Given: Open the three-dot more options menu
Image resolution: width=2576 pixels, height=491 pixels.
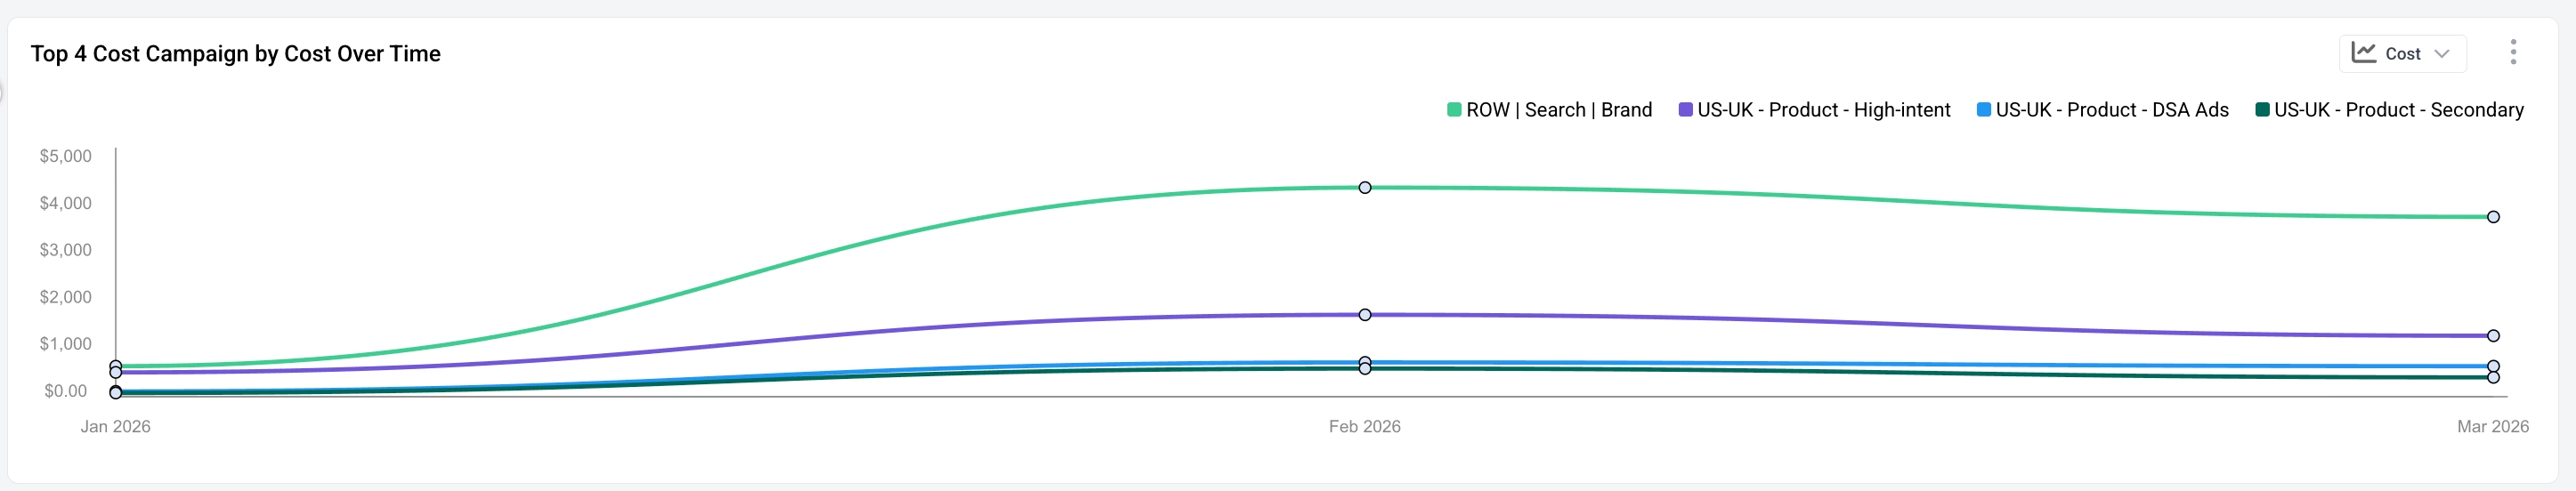Looking at the screenshot, I should [x=2512, y=52].
